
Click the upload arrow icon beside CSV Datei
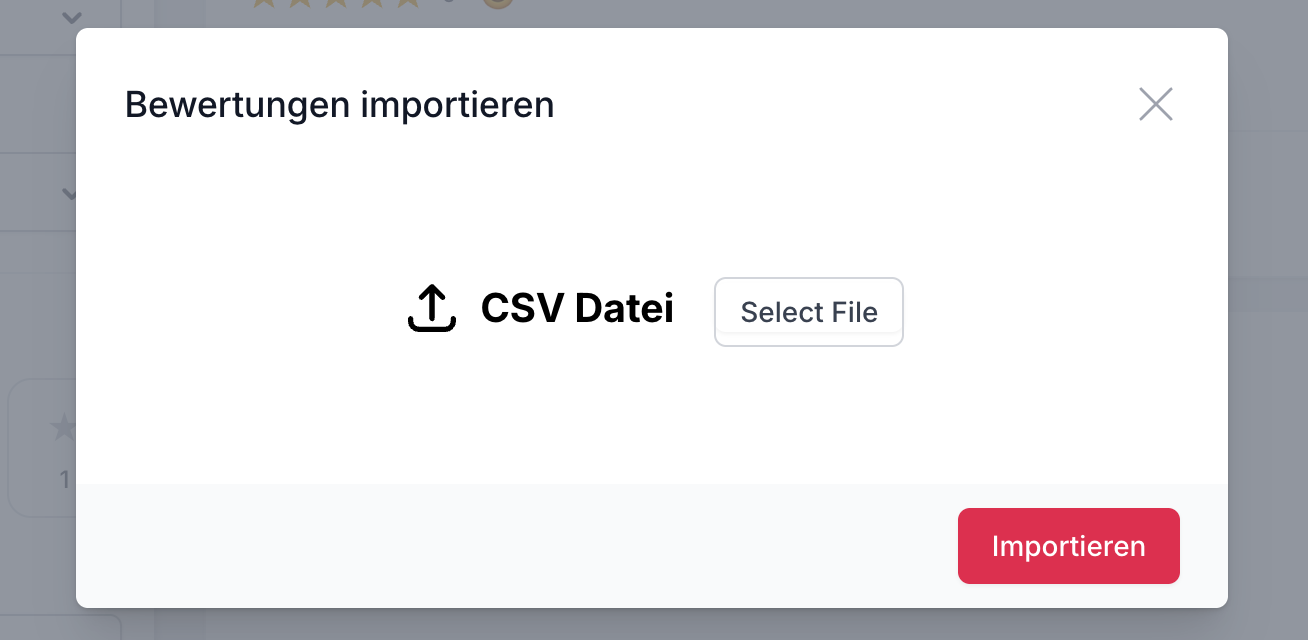432,308
